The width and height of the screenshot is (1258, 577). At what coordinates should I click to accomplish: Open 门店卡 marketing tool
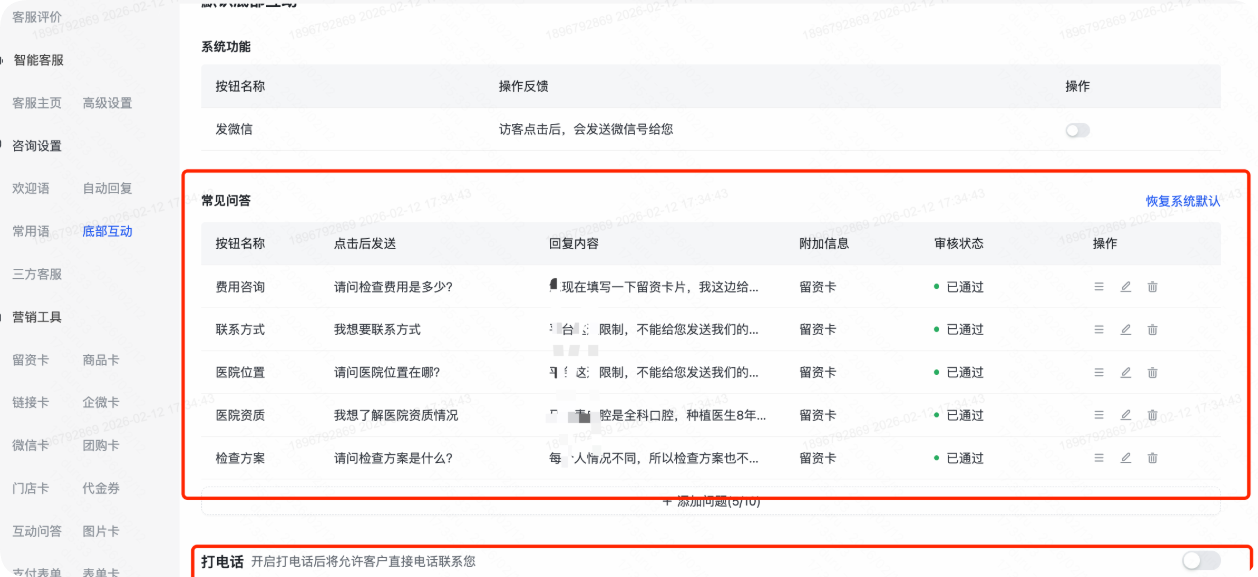31,488
